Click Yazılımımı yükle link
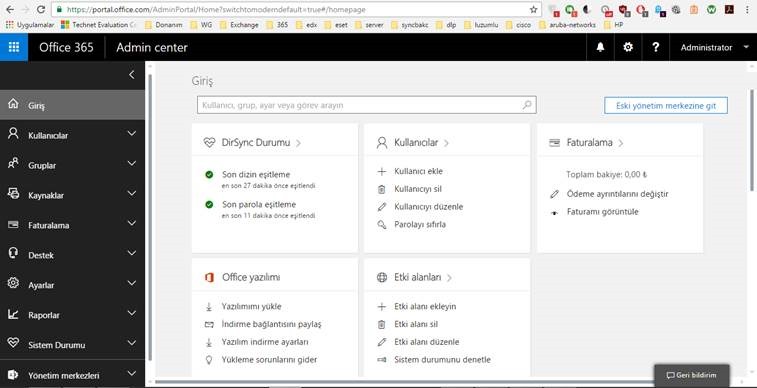 click(x=251, y=306)
